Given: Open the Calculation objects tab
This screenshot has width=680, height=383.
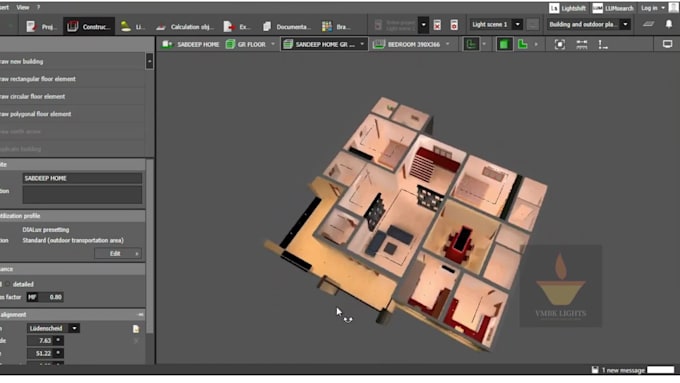Looking at the screenshot, I should coord(185,26).
